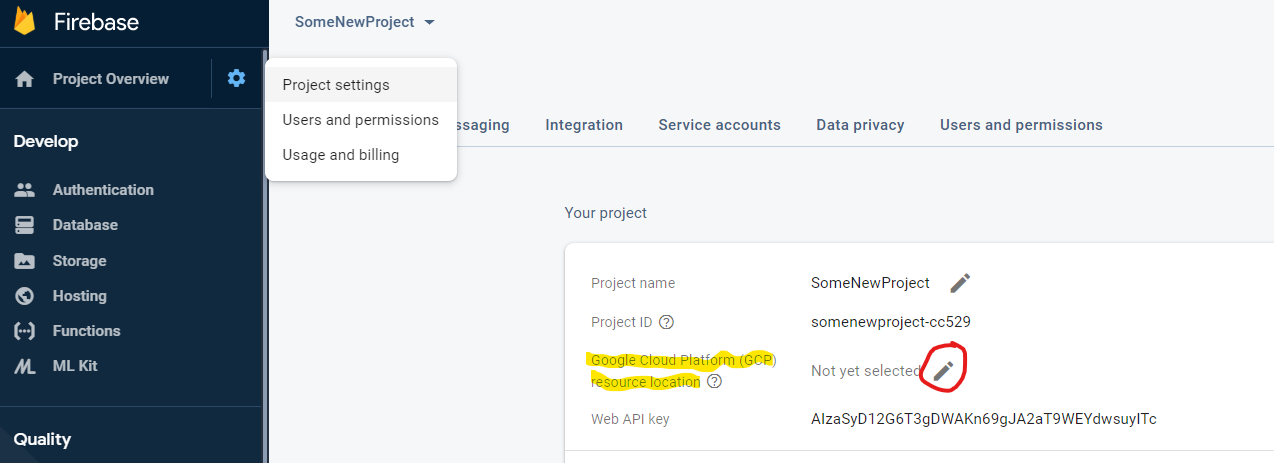Open Functions in sidebar
Viewport: 1274px width, 463px height.
(x=87, y=331)
